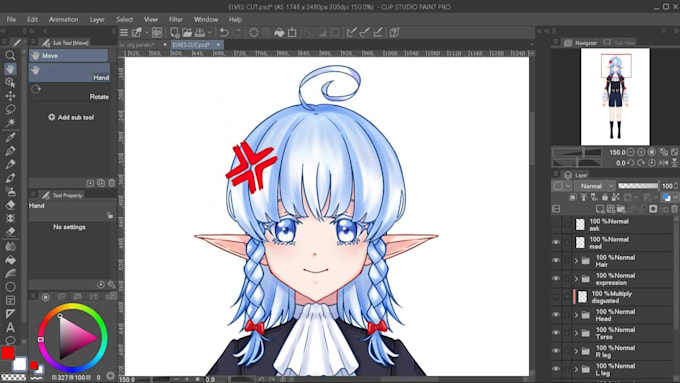
Task: Expand the 'expression' layer folder
Action: click(x=576, y=279)
